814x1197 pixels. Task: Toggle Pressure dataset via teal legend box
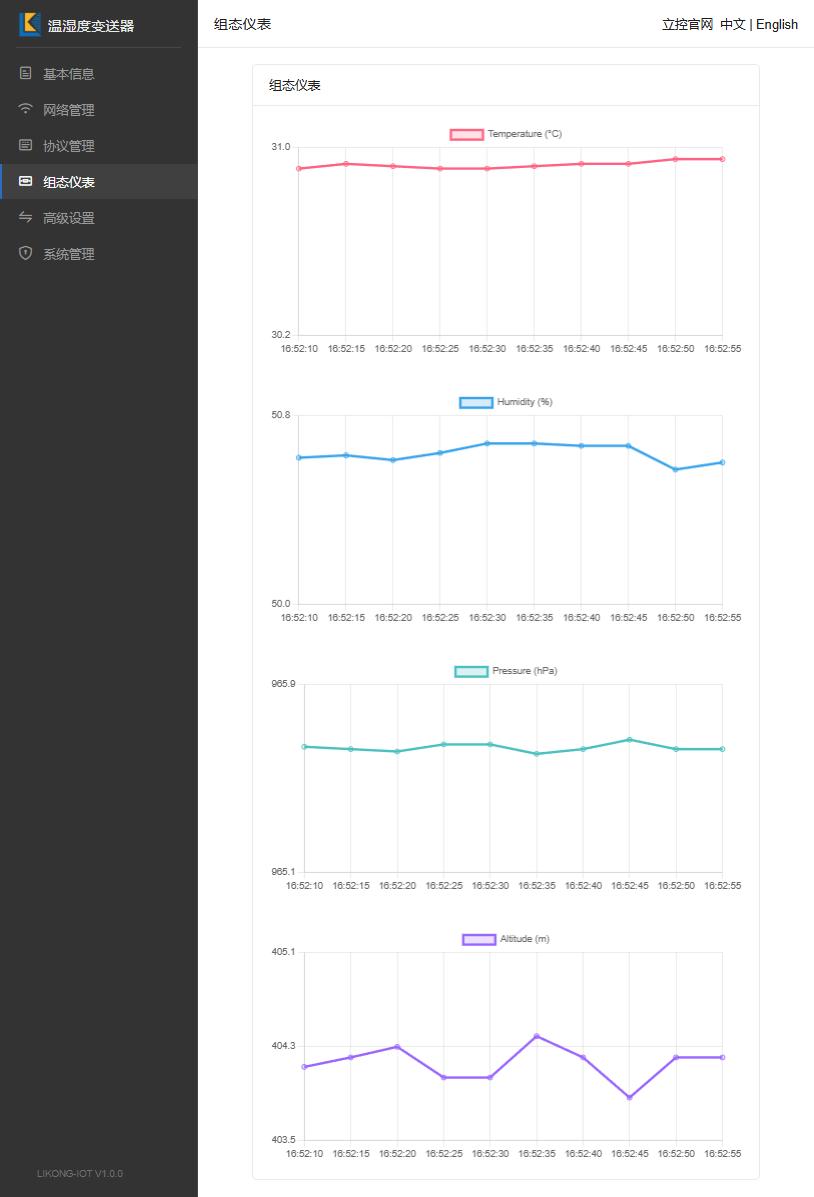[x=471, y=671]
